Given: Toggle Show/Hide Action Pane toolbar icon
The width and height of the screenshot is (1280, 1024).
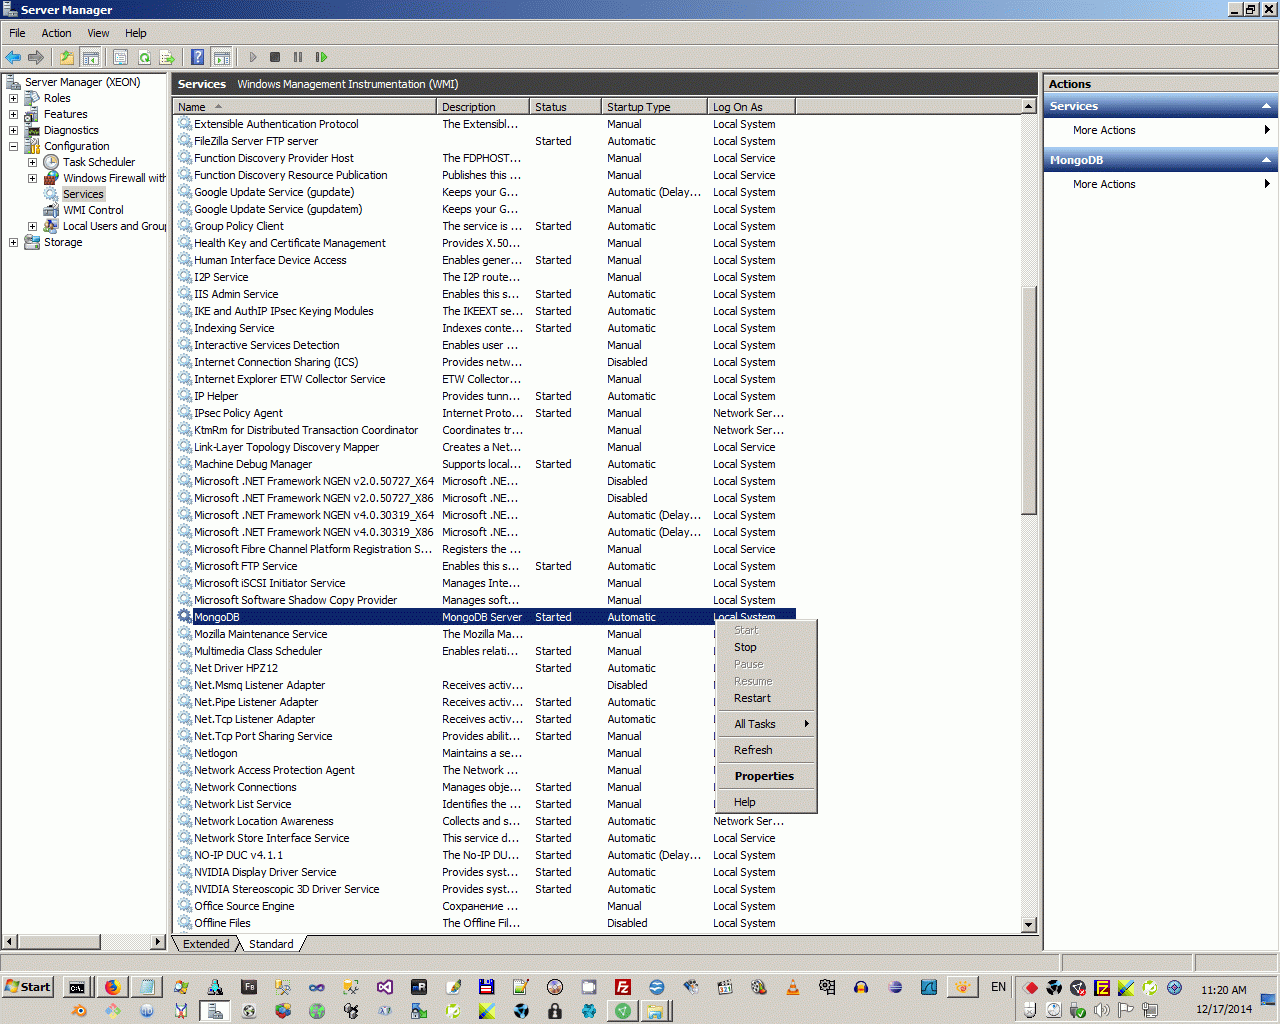Looking at the screenshot, I should point(222,57).
